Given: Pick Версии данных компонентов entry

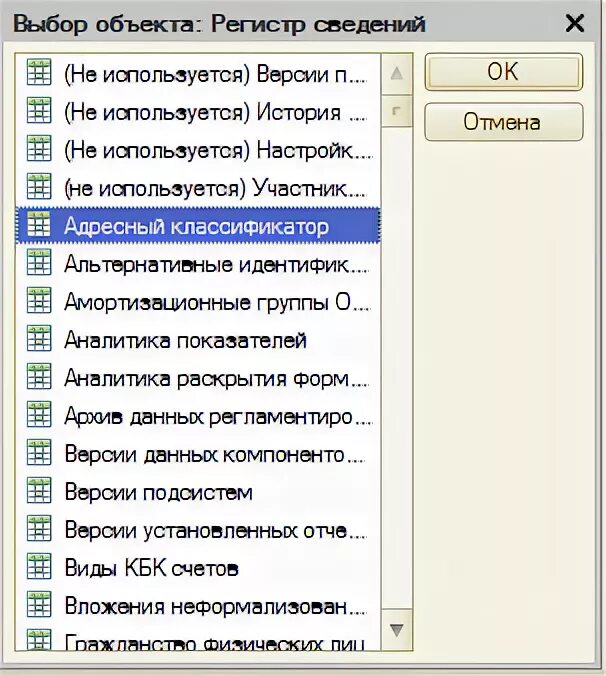Looking at the screenshot, I should click(198, 453).
